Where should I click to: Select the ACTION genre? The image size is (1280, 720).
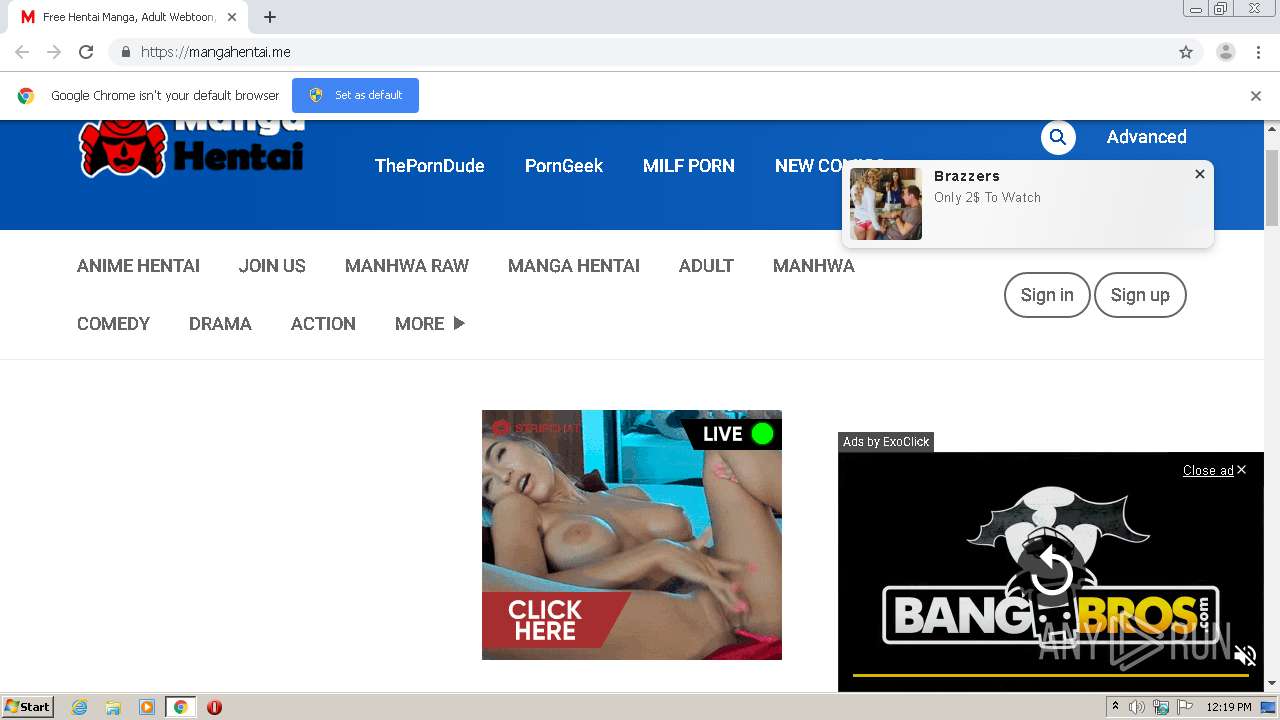click(x=323, y=324)
